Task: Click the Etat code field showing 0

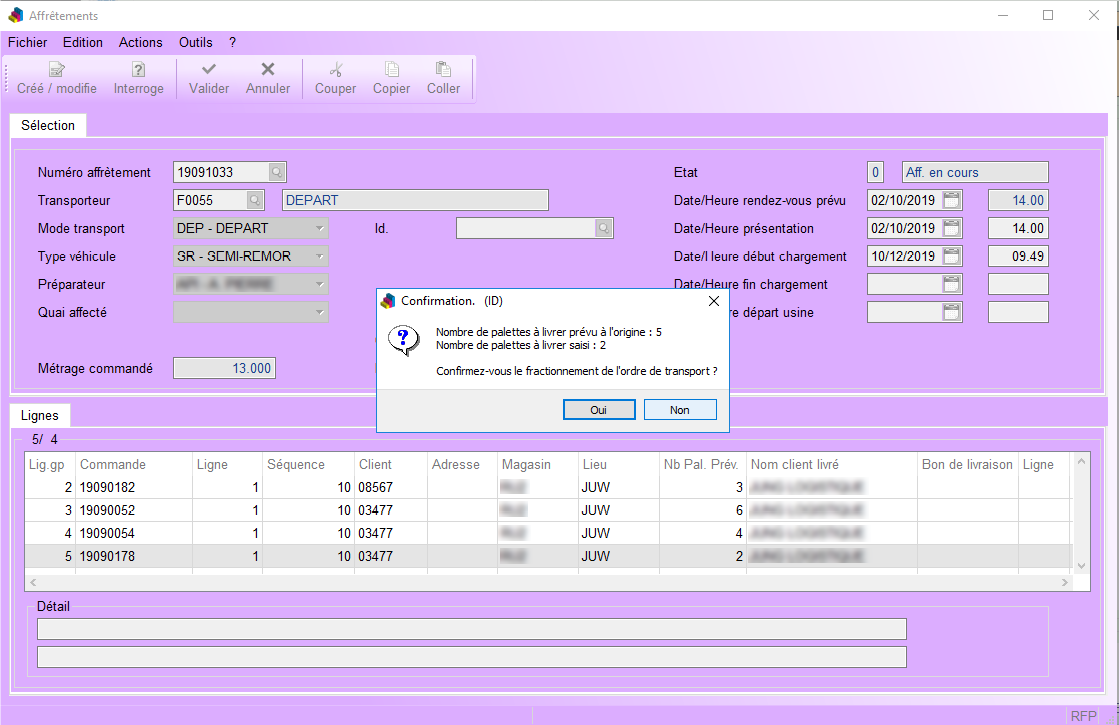Action: [x=876, y=172]
